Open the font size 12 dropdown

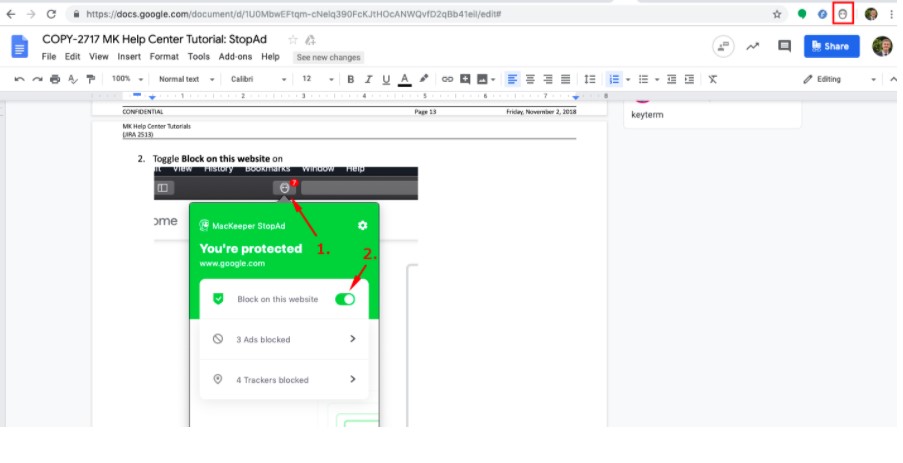pyautogui.click(x=318, y=79)
